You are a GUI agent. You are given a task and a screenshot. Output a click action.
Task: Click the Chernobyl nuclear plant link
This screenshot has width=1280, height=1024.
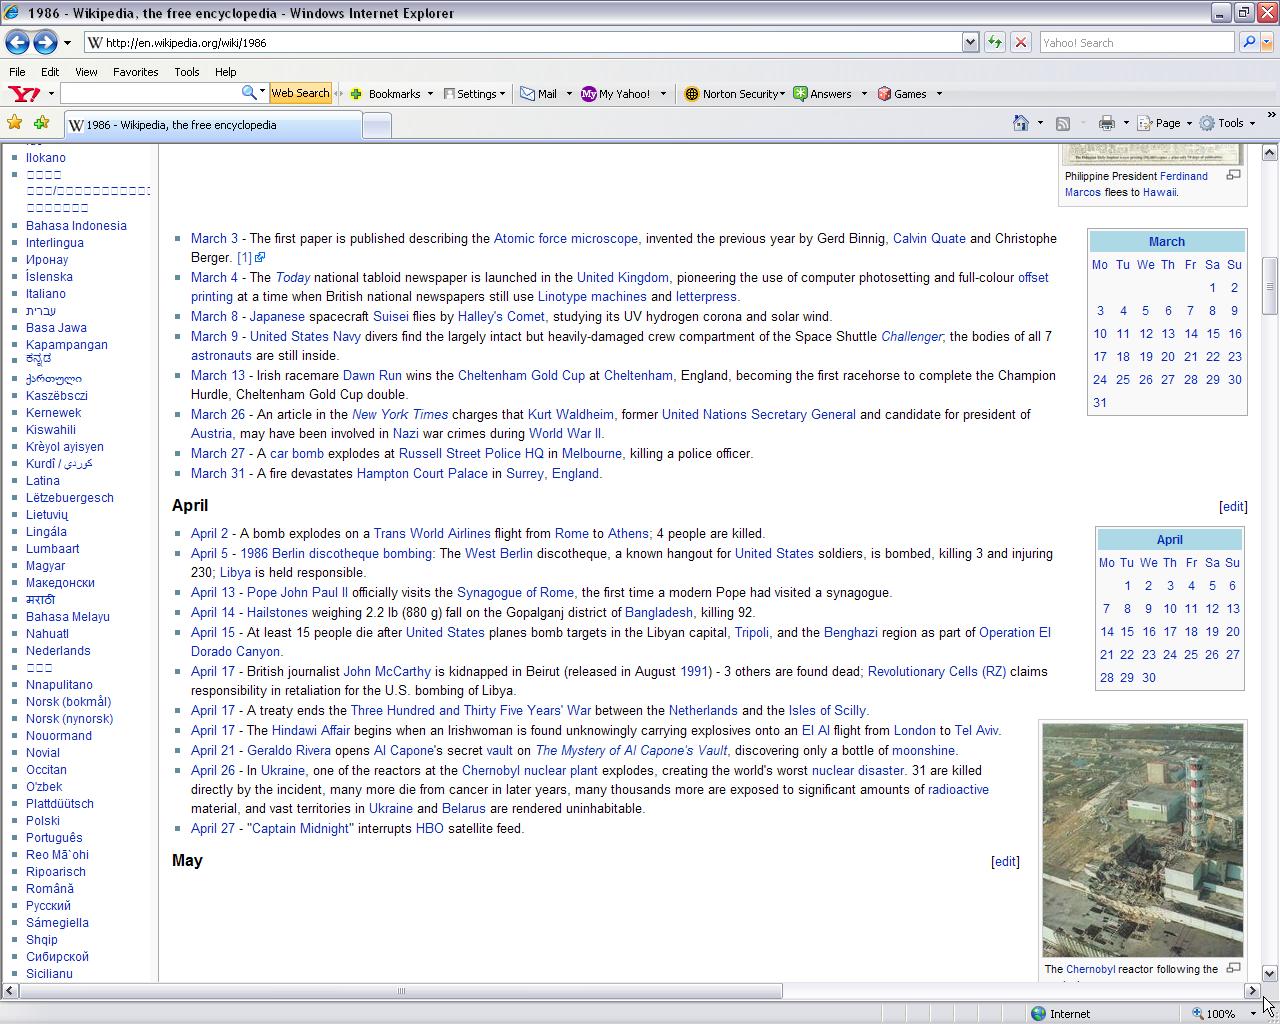point(529,770)
